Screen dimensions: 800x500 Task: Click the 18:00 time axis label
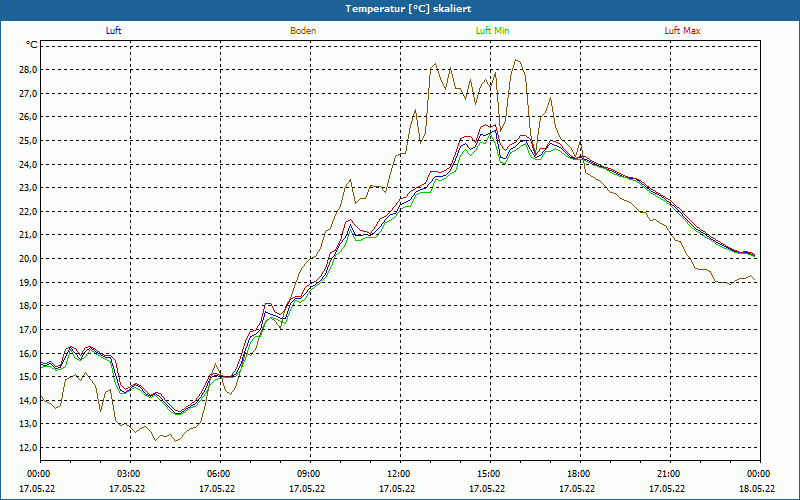[579, 474]
